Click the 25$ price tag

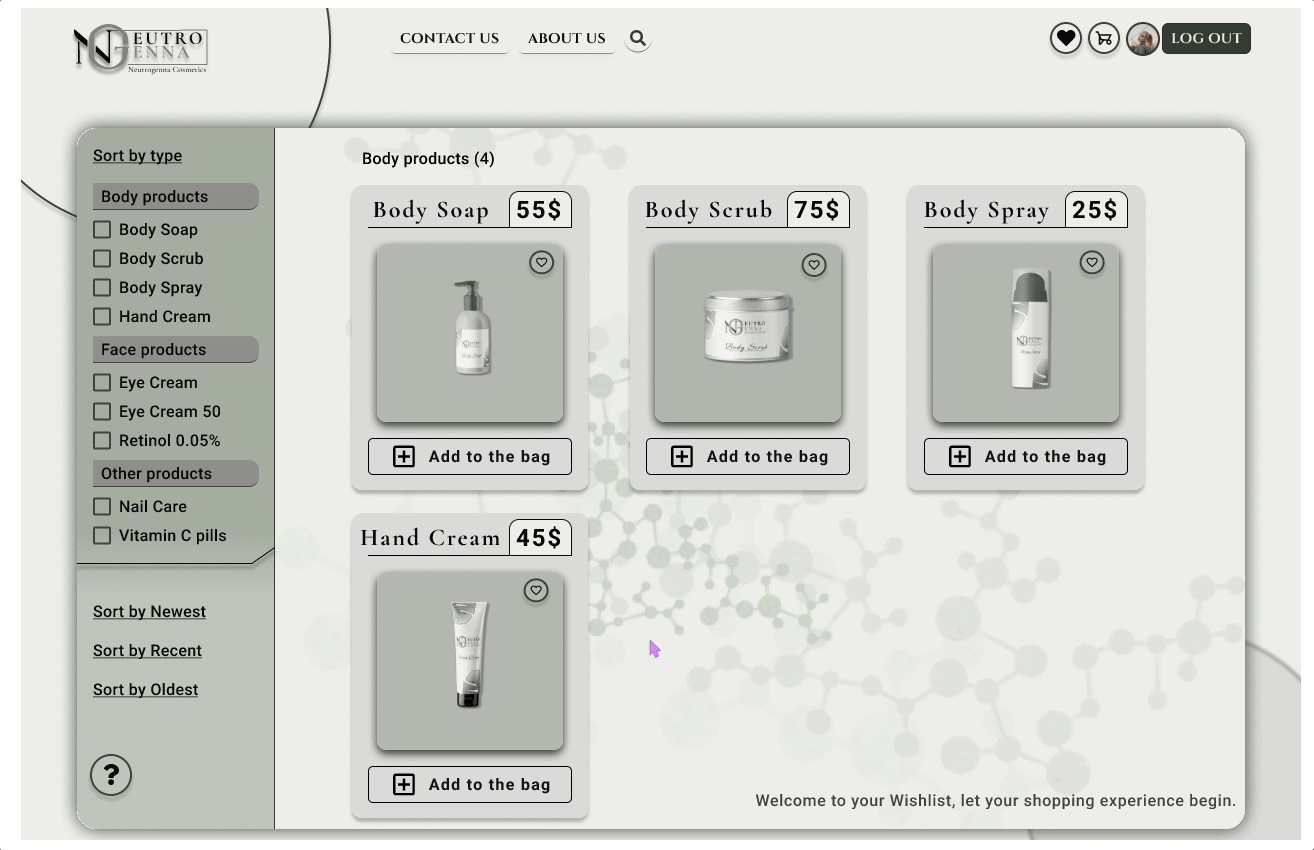(1096, 210)
